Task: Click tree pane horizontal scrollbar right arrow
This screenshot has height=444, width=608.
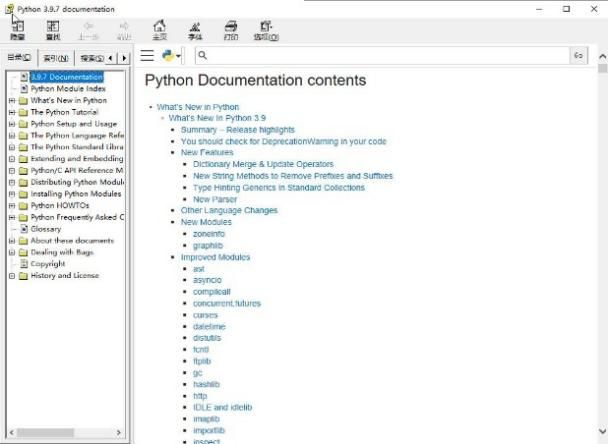Action: pyautogui.click(x=119, y=432)
